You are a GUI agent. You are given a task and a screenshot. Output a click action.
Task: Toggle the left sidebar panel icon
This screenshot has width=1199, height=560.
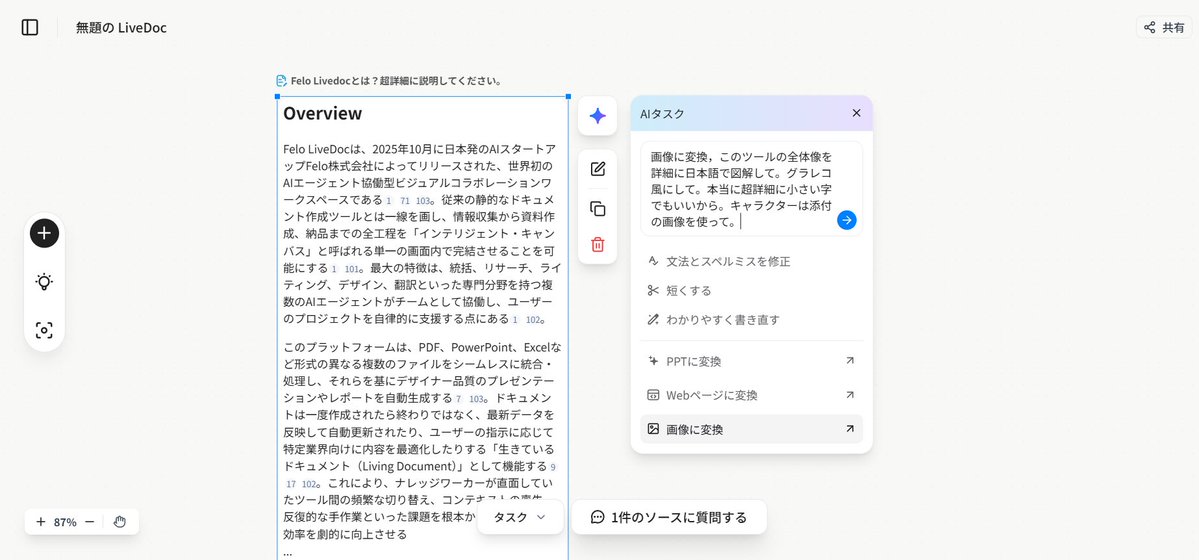pyautogui.click(x=30, y=28)
